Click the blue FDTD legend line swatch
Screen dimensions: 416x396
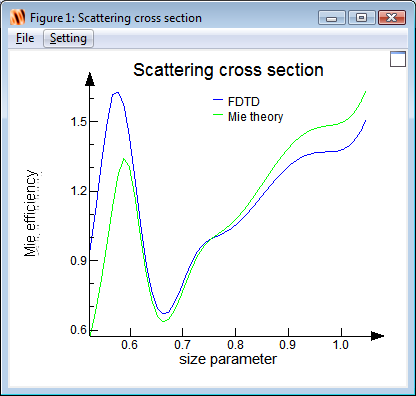(218, 99)
